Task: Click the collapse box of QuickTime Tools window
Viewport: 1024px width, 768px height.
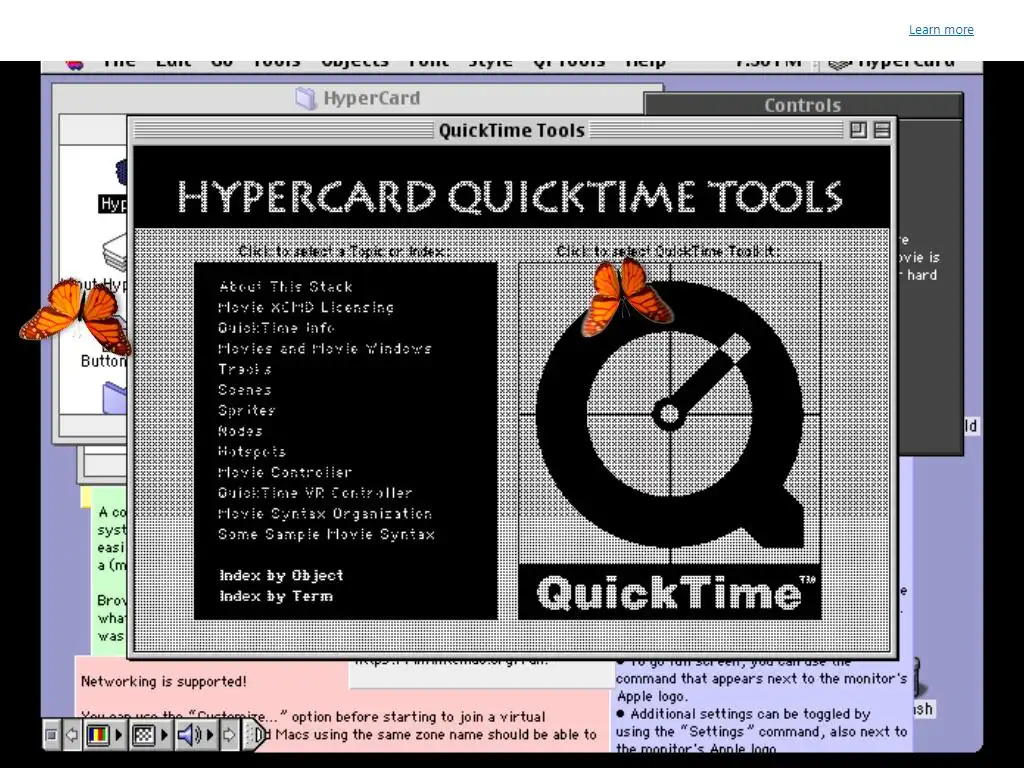Action: [x=882, y=130]
